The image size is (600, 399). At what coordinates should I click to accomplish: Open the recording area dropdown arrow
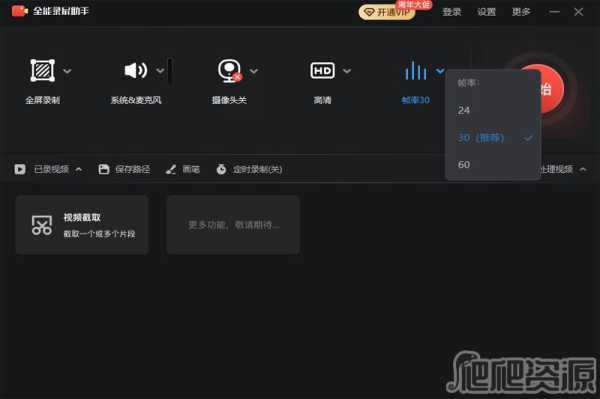point(67,71)
